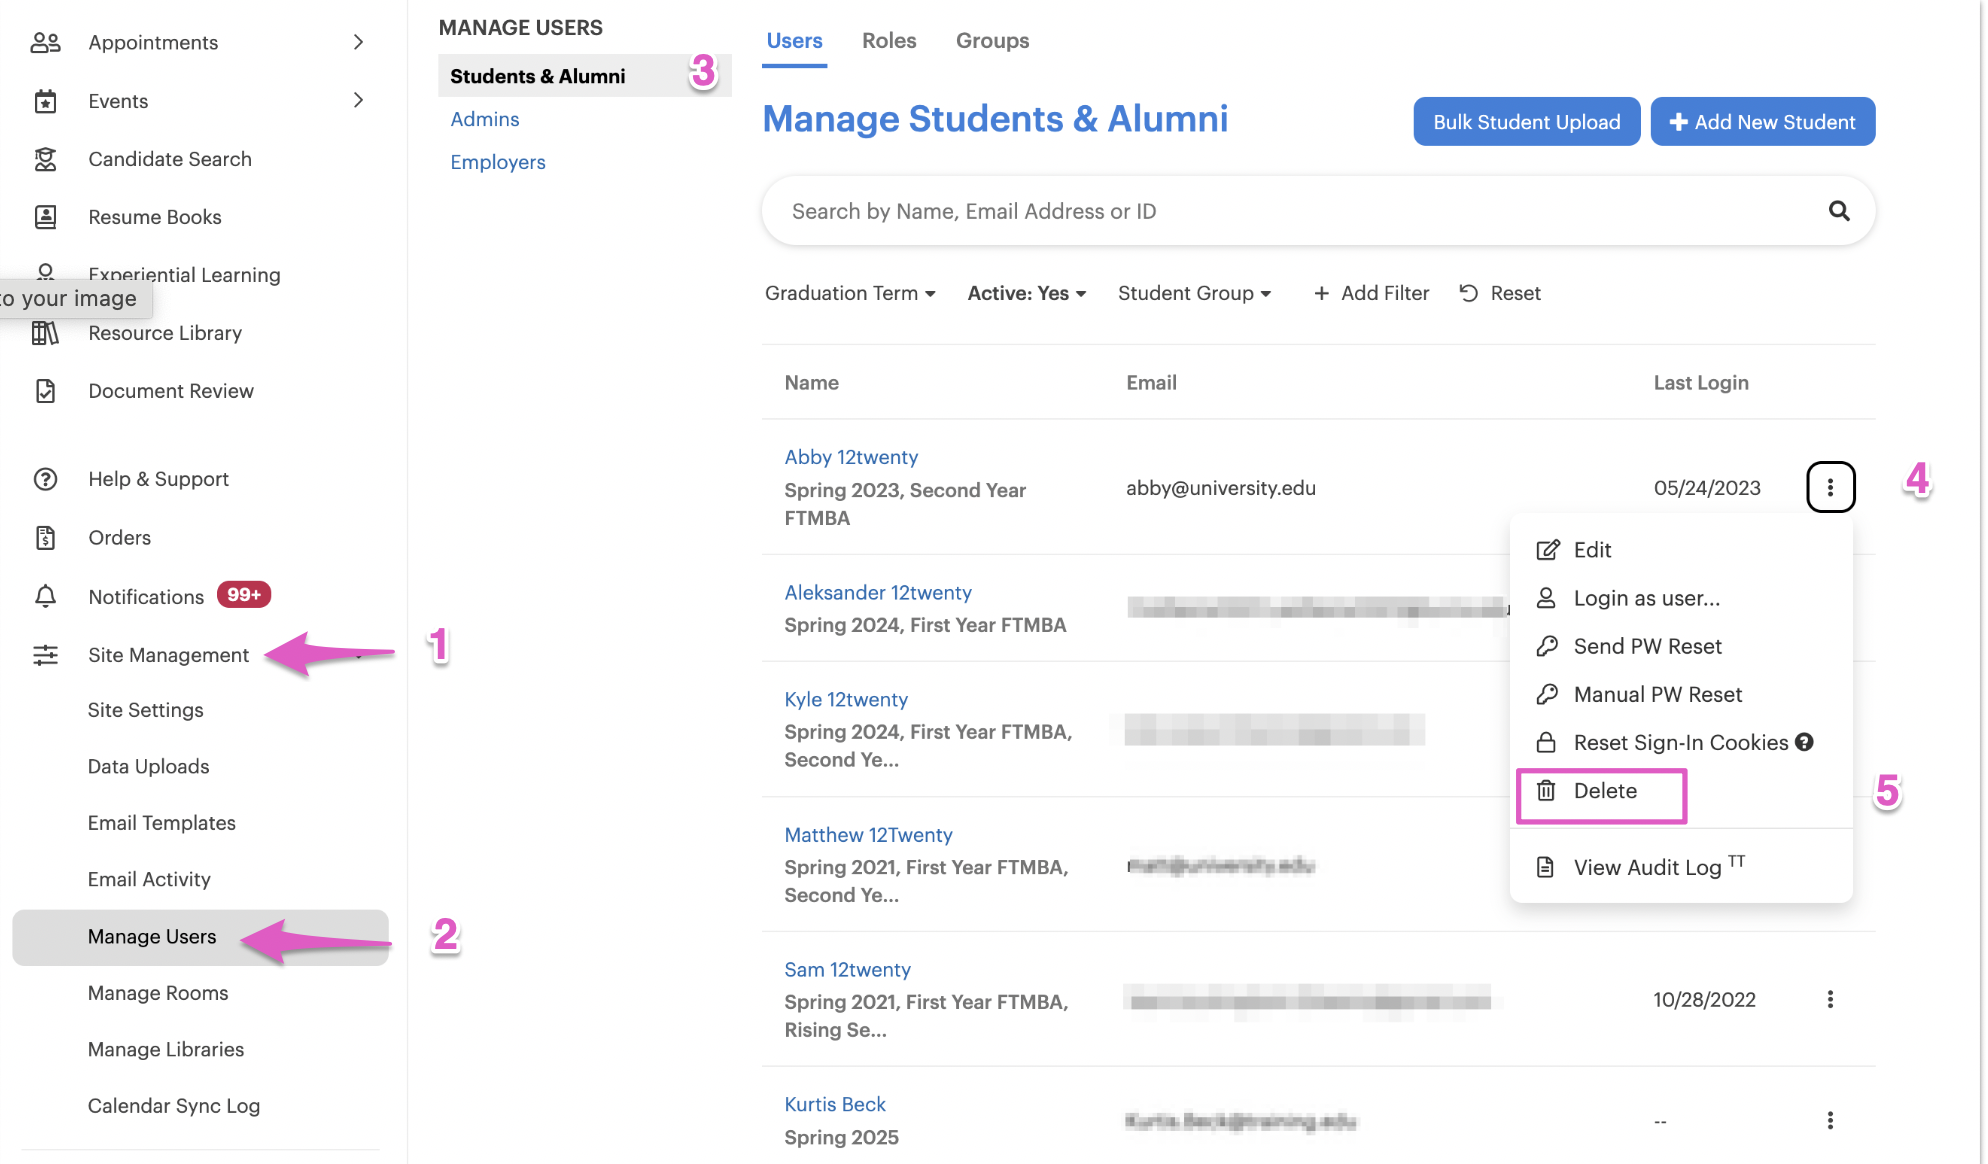Open Sam 12twenty's three-dot actions menu
This screenshot has height=1164, width=1988.
tap(1830, 999)
